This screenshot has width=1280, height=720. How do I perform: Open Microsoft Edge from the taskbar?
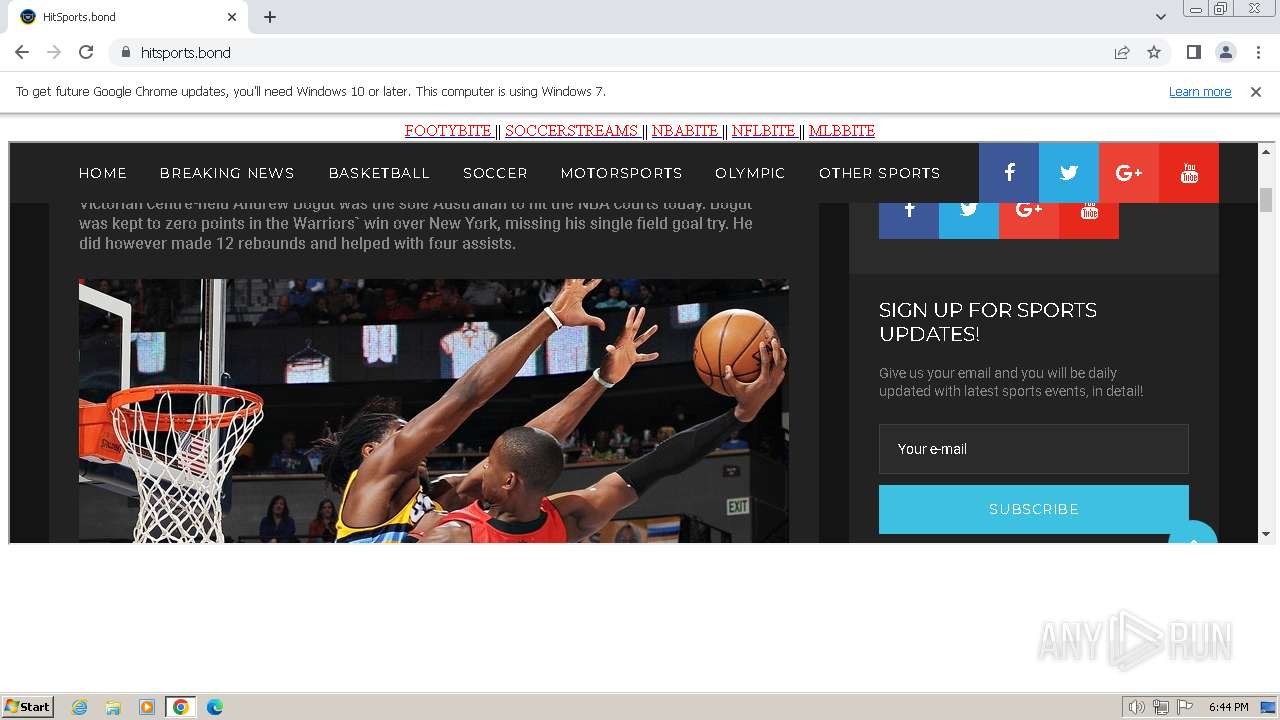pos(215,707)
